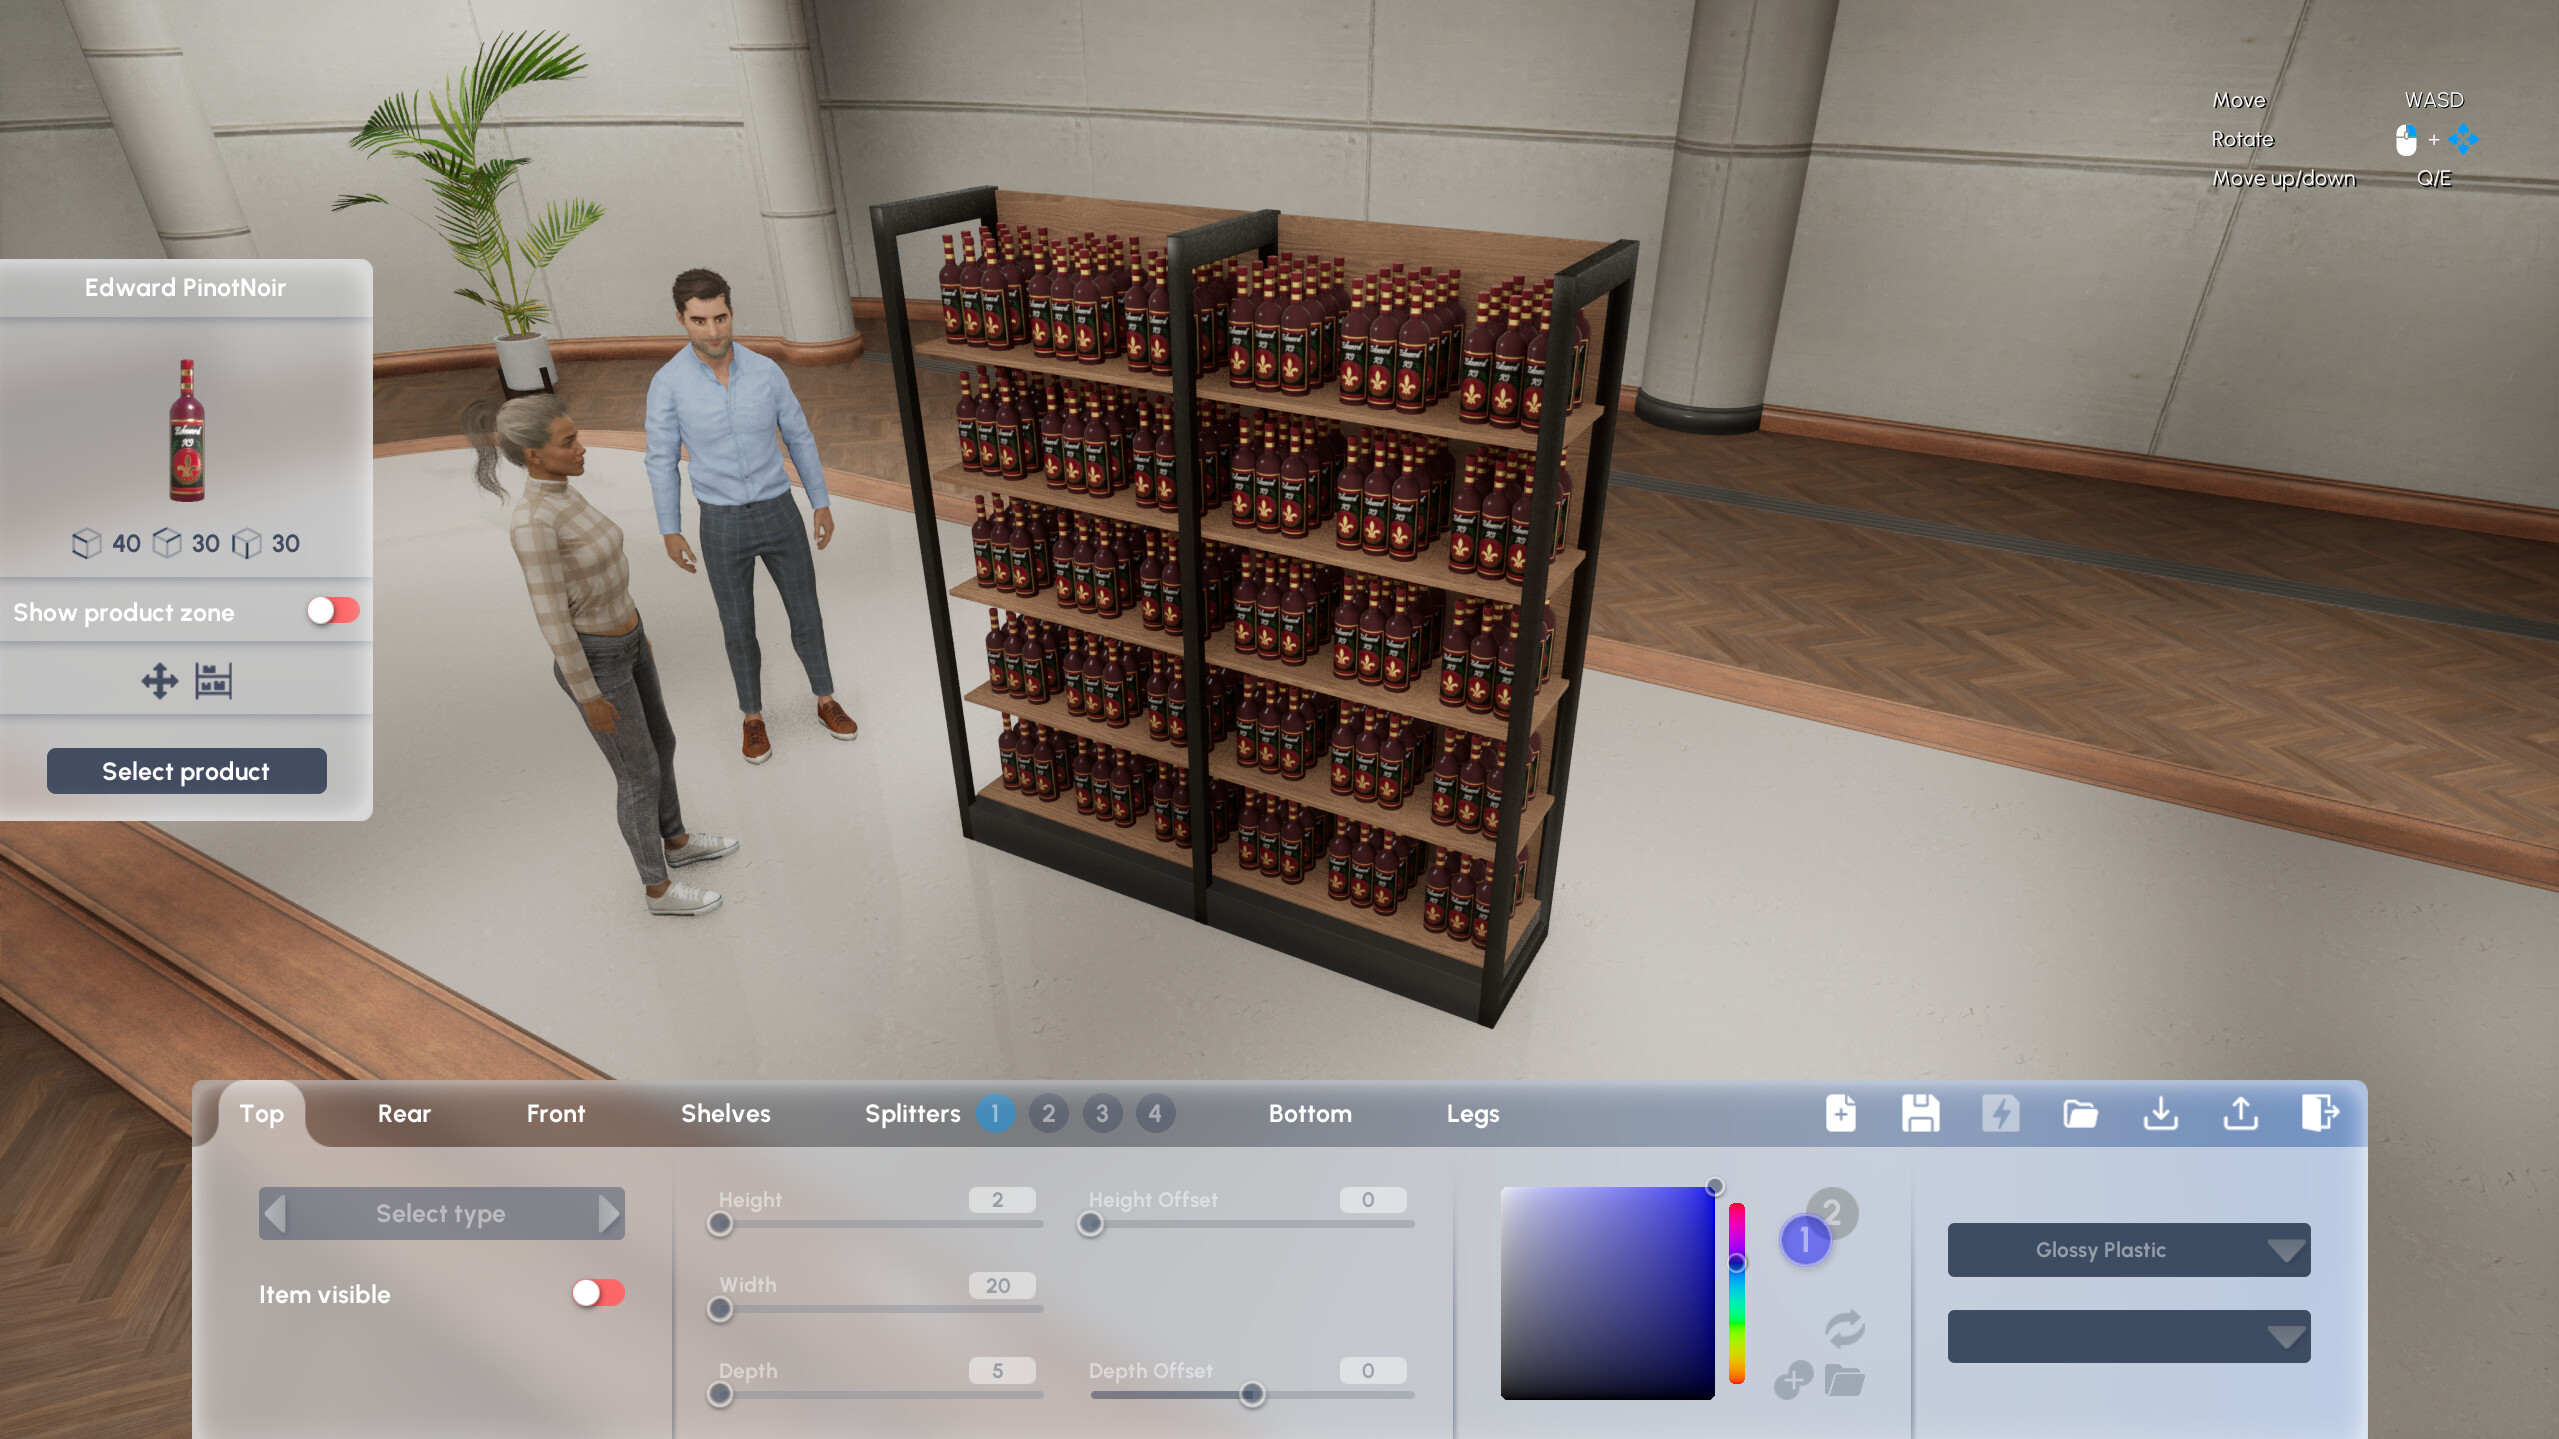Click the Select product button

click(x=186, y=770)
